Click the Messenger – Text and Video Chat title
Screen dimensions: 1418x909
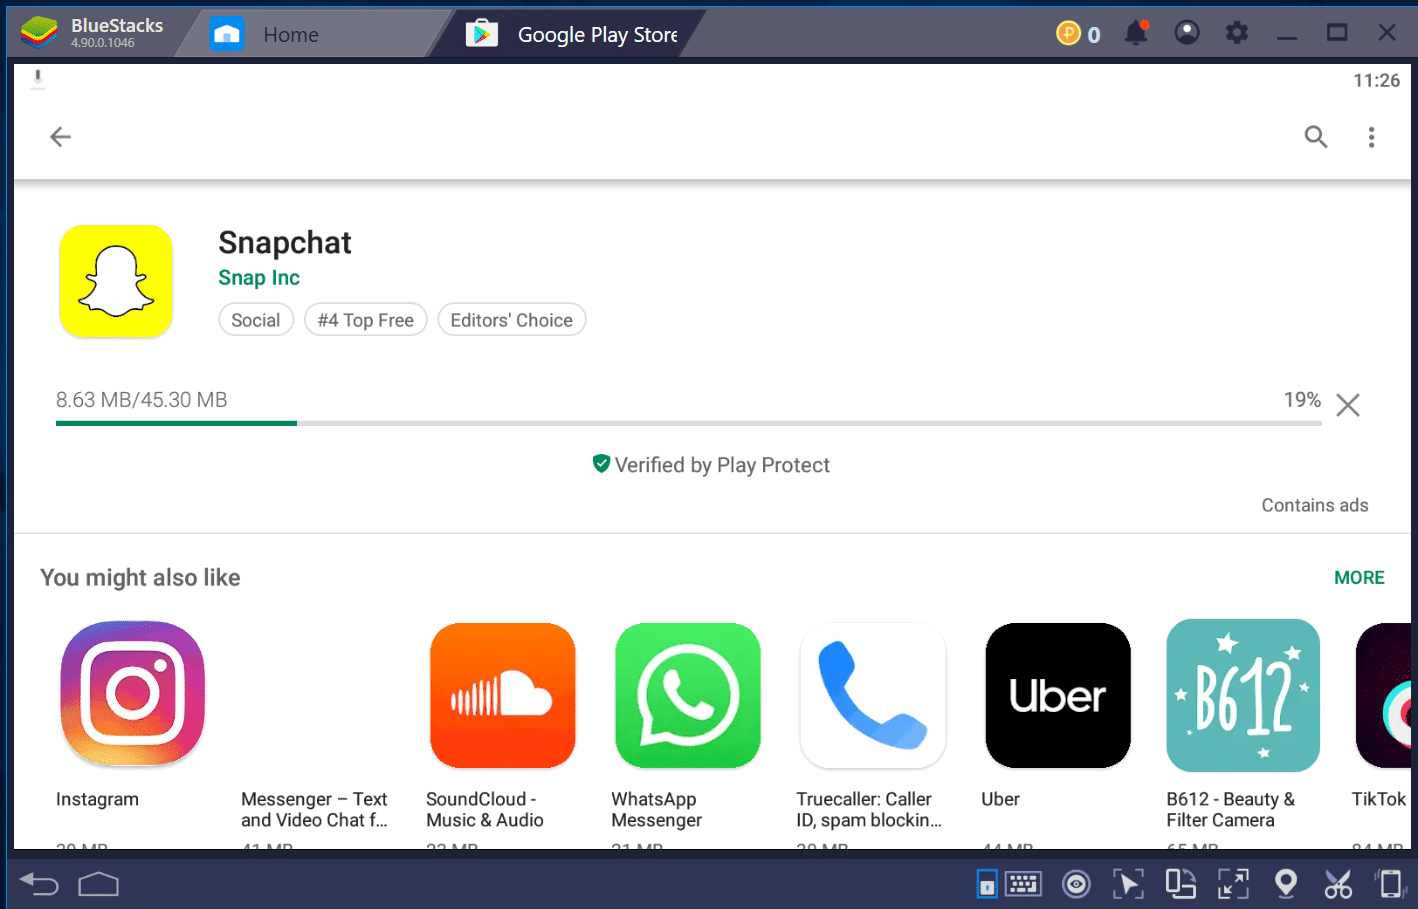[314, 809]
